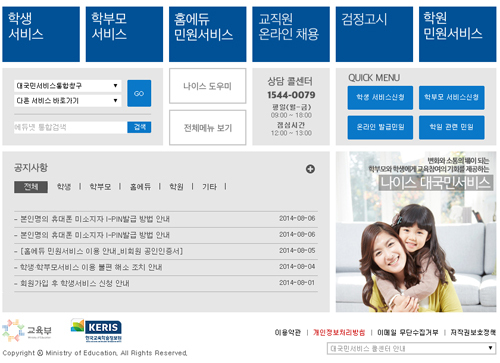Click the 검색 search button
The image size is (500, 363).
[x=139, y=127]
